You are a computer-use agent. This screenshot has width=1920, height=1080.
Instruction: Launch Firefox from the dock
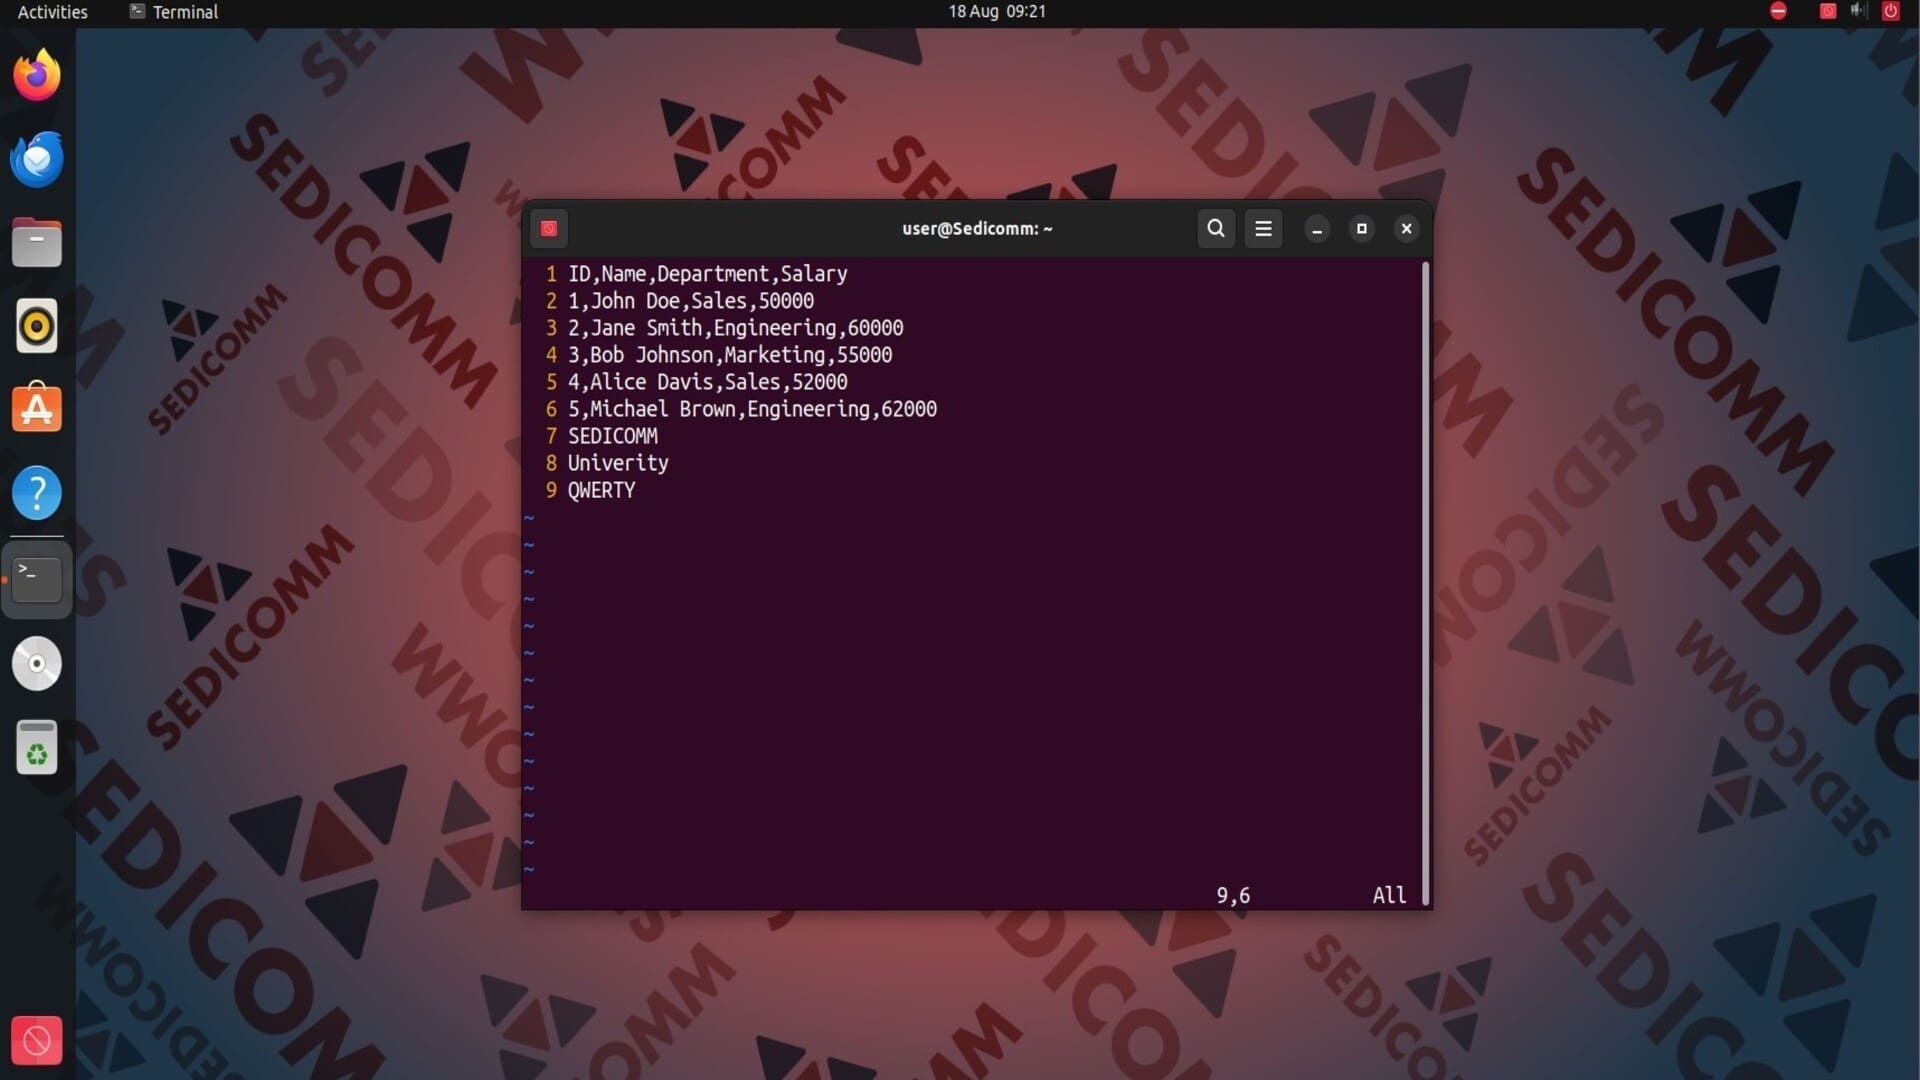point(37,76)
